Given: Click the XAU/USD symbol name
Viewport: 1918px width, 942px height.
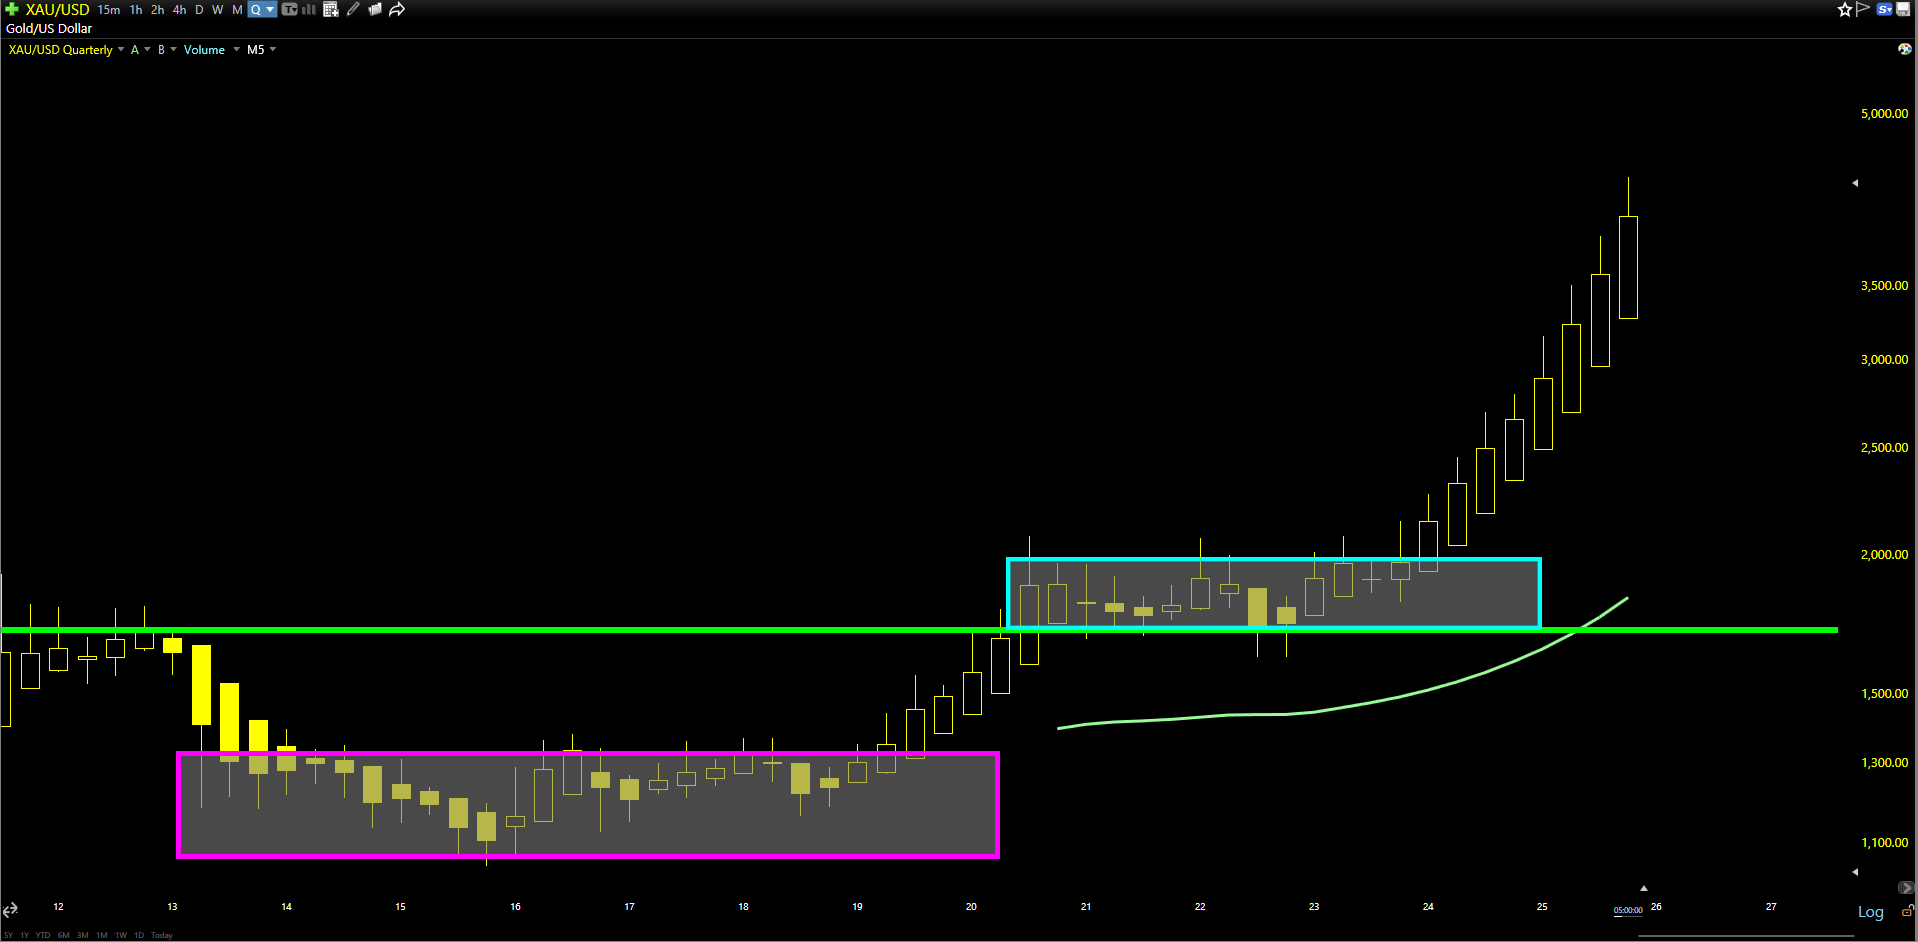Looking at the screenshot, I should tap(57, 10).
